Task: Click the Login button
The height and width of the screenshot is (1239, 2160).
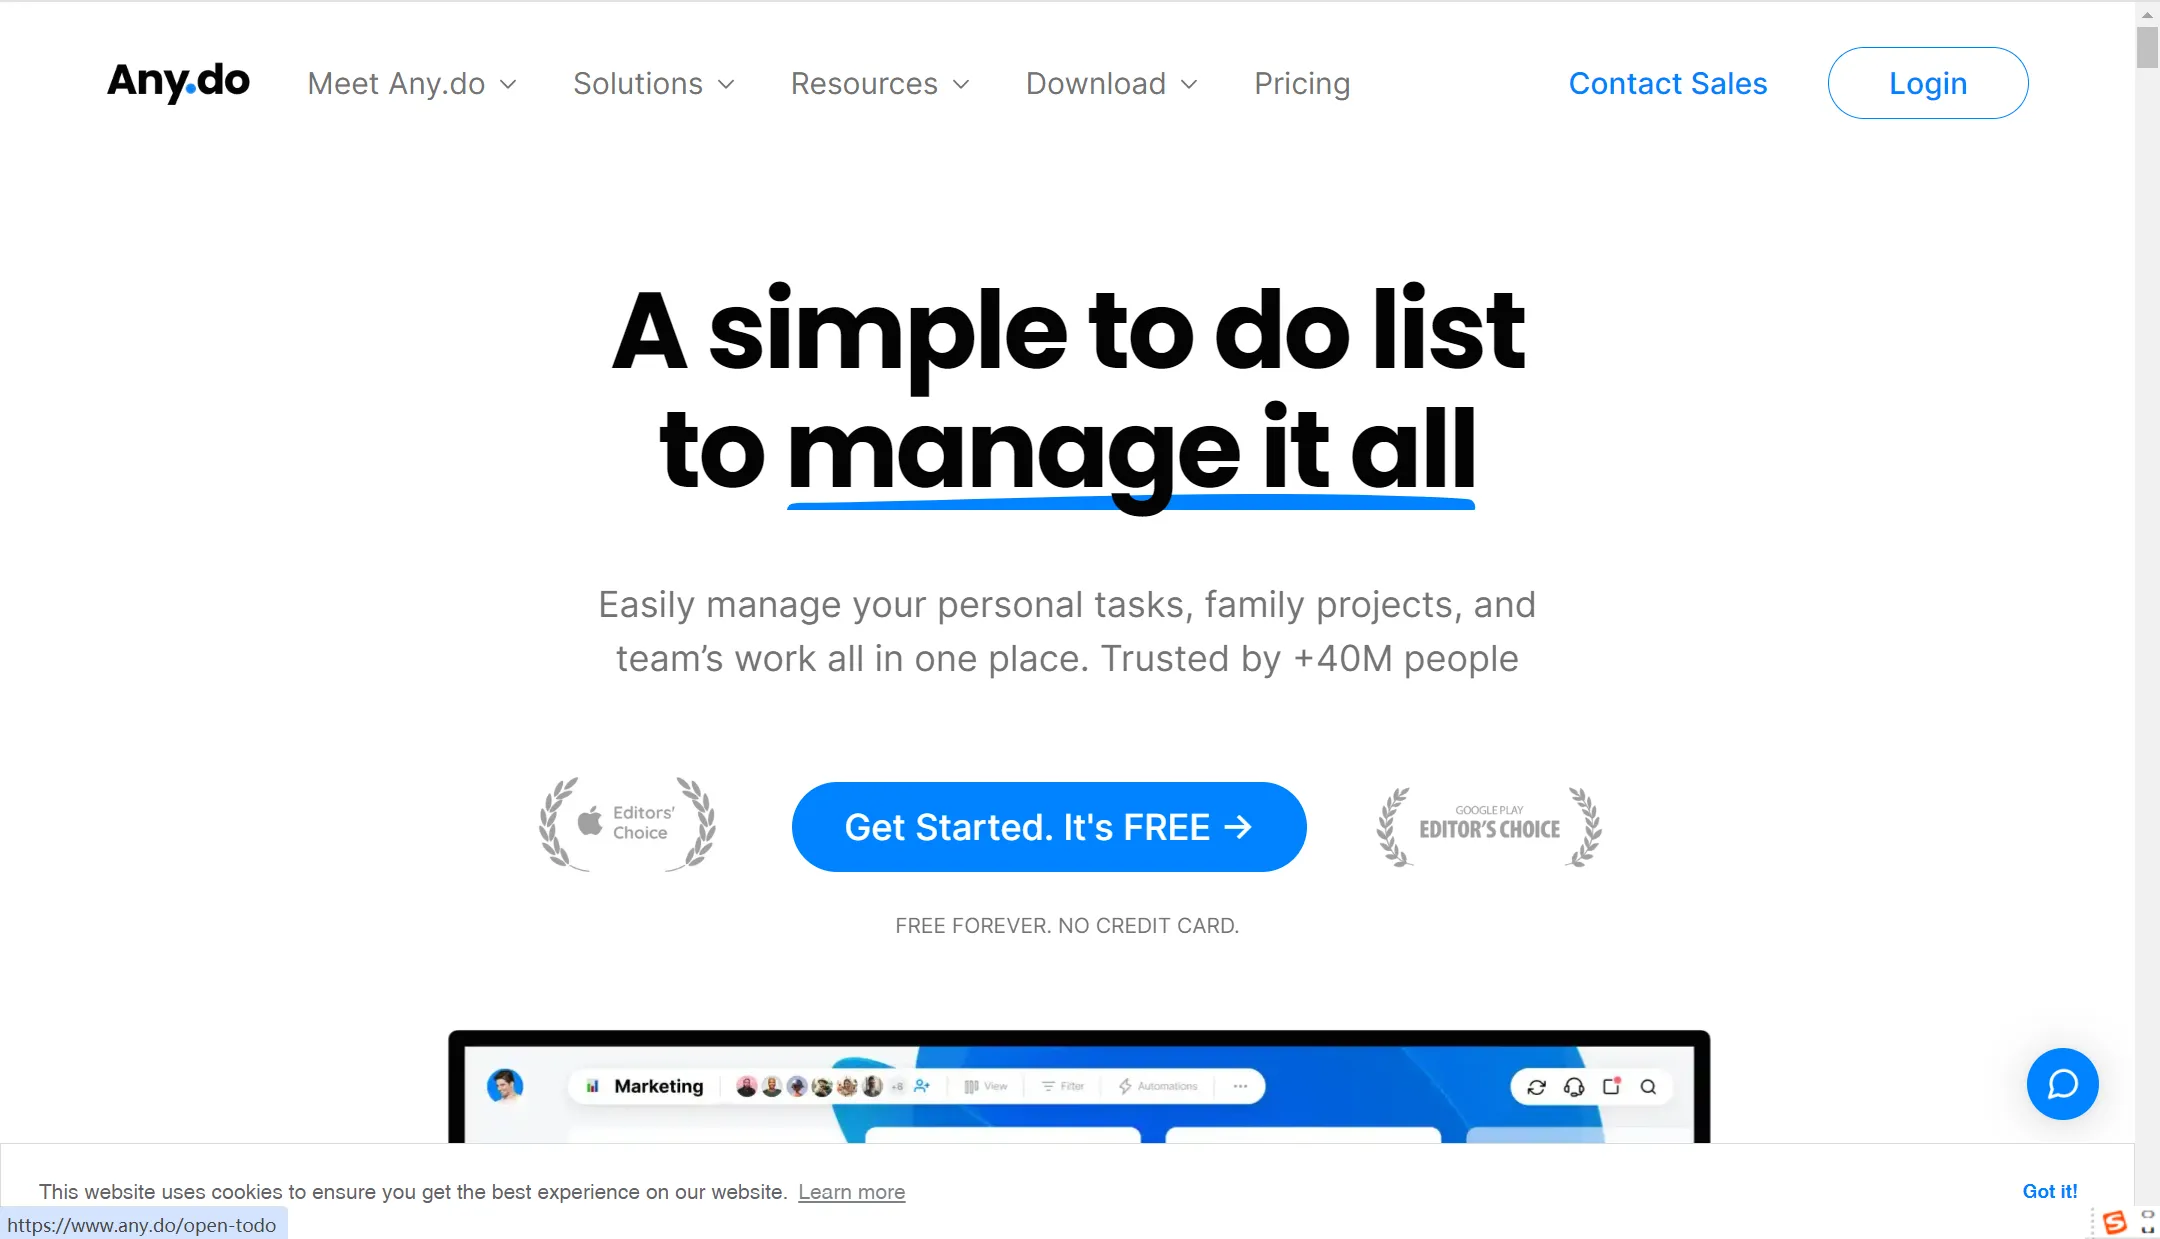Action: pyautogui.click(x=1927, y=83)
